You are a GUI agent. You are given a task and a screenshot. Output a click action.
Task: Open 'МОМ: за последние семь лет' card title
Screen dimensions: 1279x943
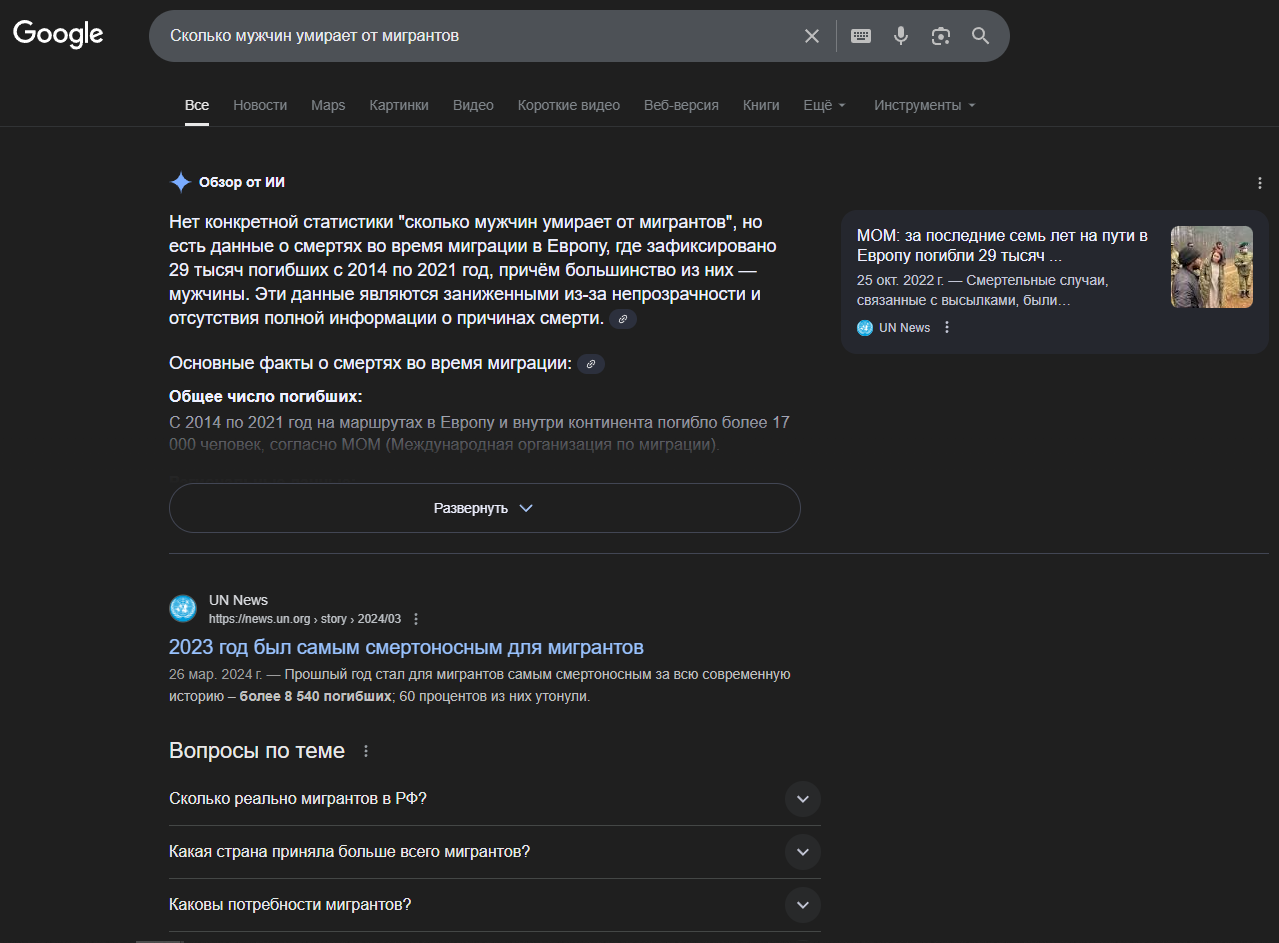click(x=1002, y=246)
